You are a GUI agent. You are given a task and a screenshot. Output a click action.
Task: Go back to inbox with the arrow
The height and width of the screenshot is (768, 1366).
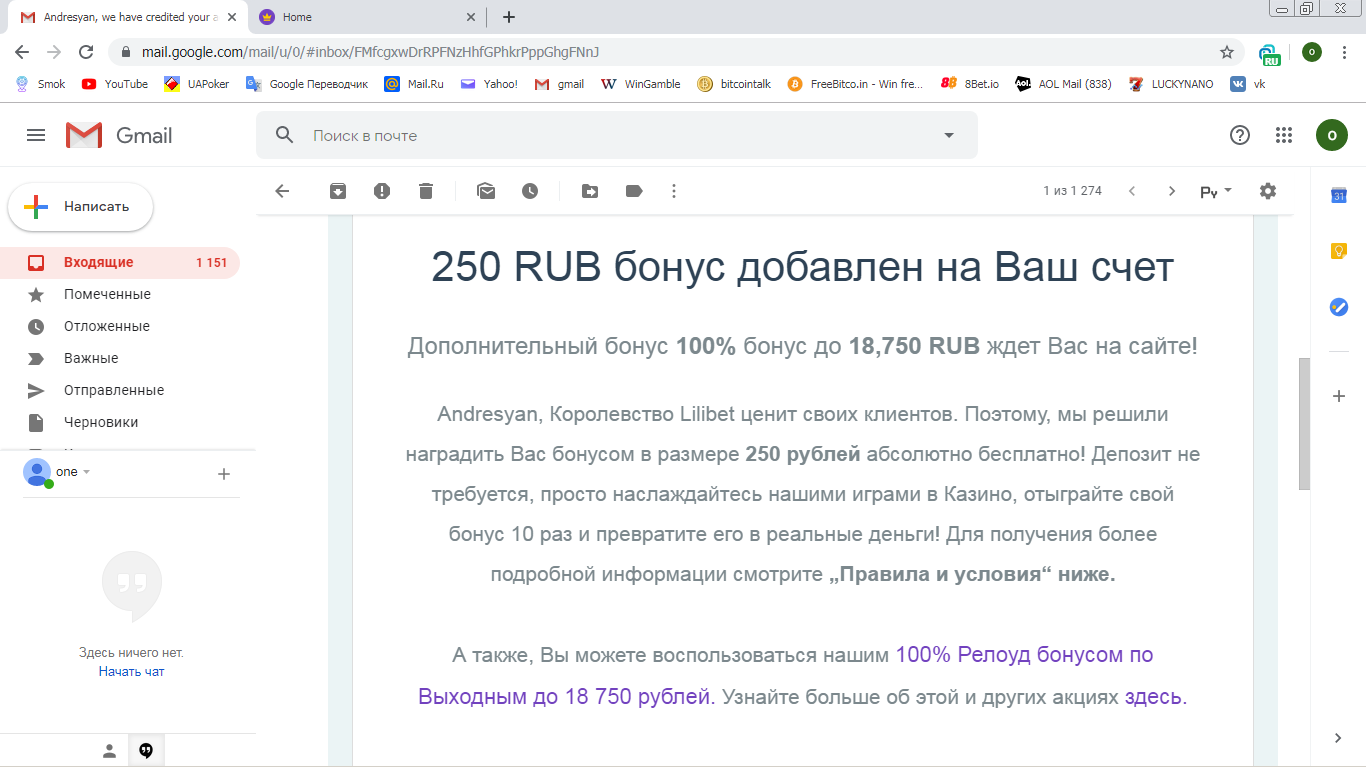point(282,191)
